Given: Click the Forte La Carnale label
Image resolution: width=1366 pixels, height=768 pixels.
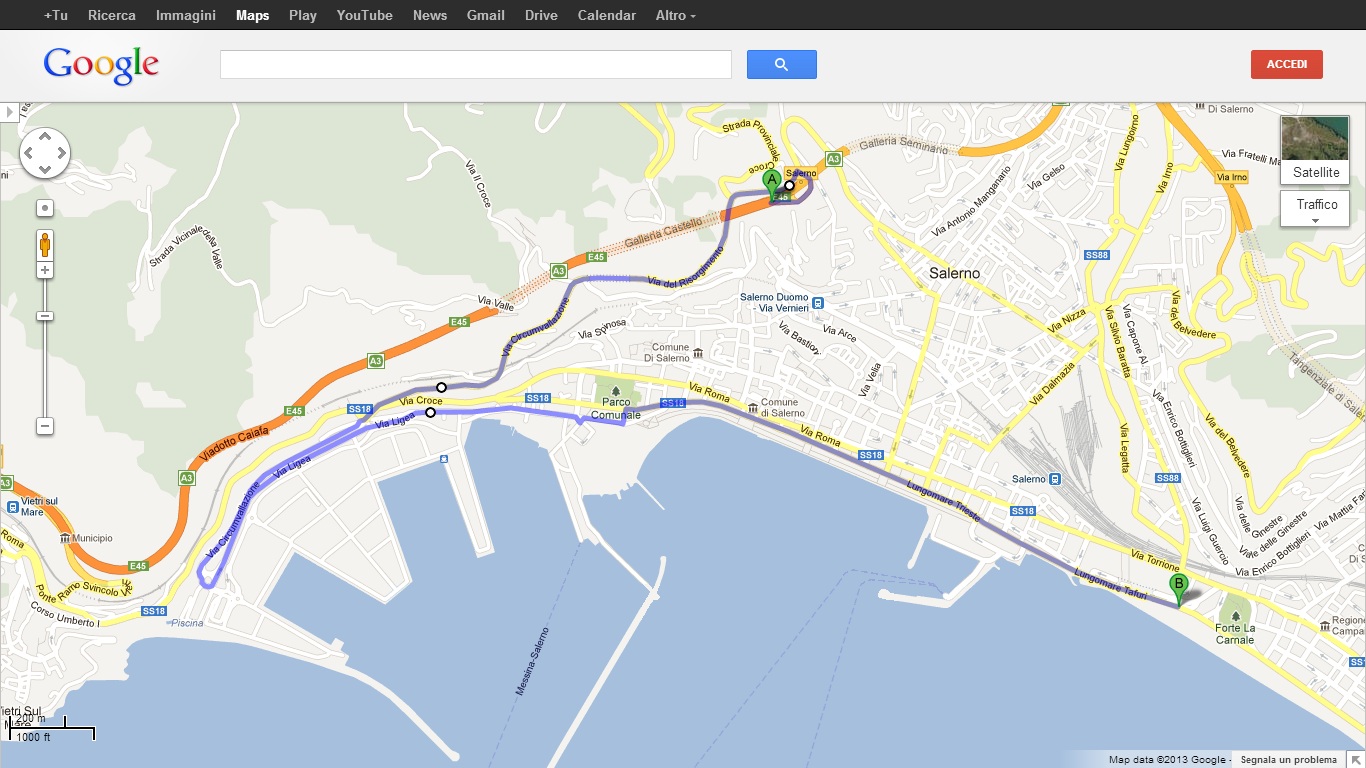Looking at the screenshot, I should 1234,635.
